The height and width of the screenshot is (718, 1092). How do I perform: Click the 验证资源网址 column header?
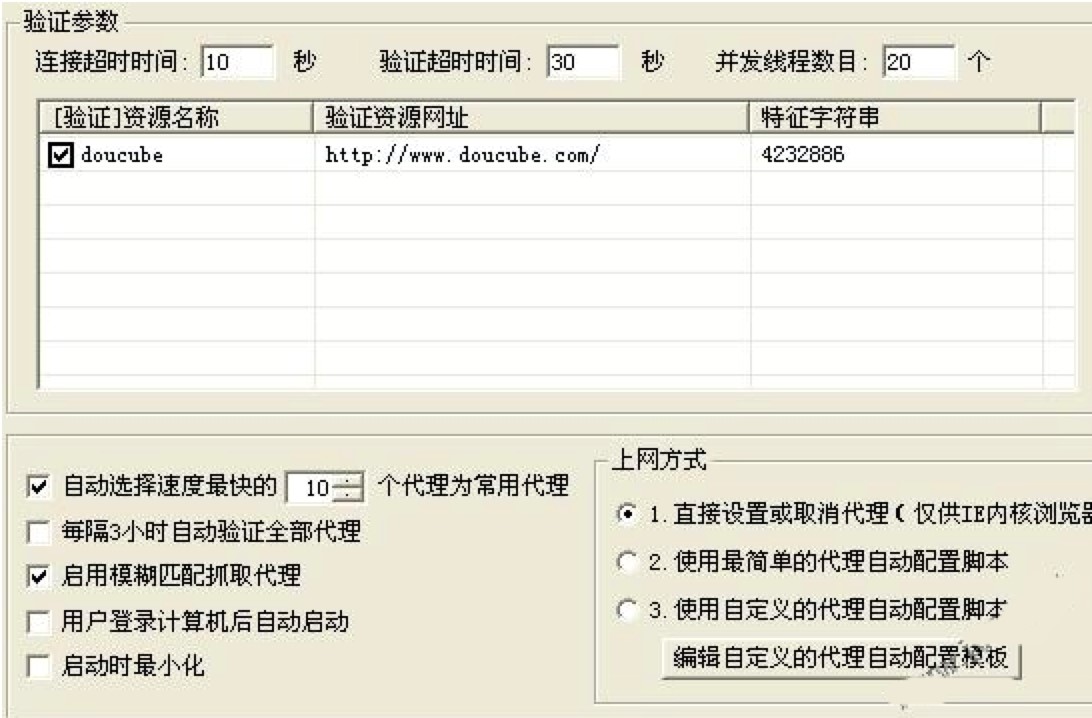[x=531, y=117]
